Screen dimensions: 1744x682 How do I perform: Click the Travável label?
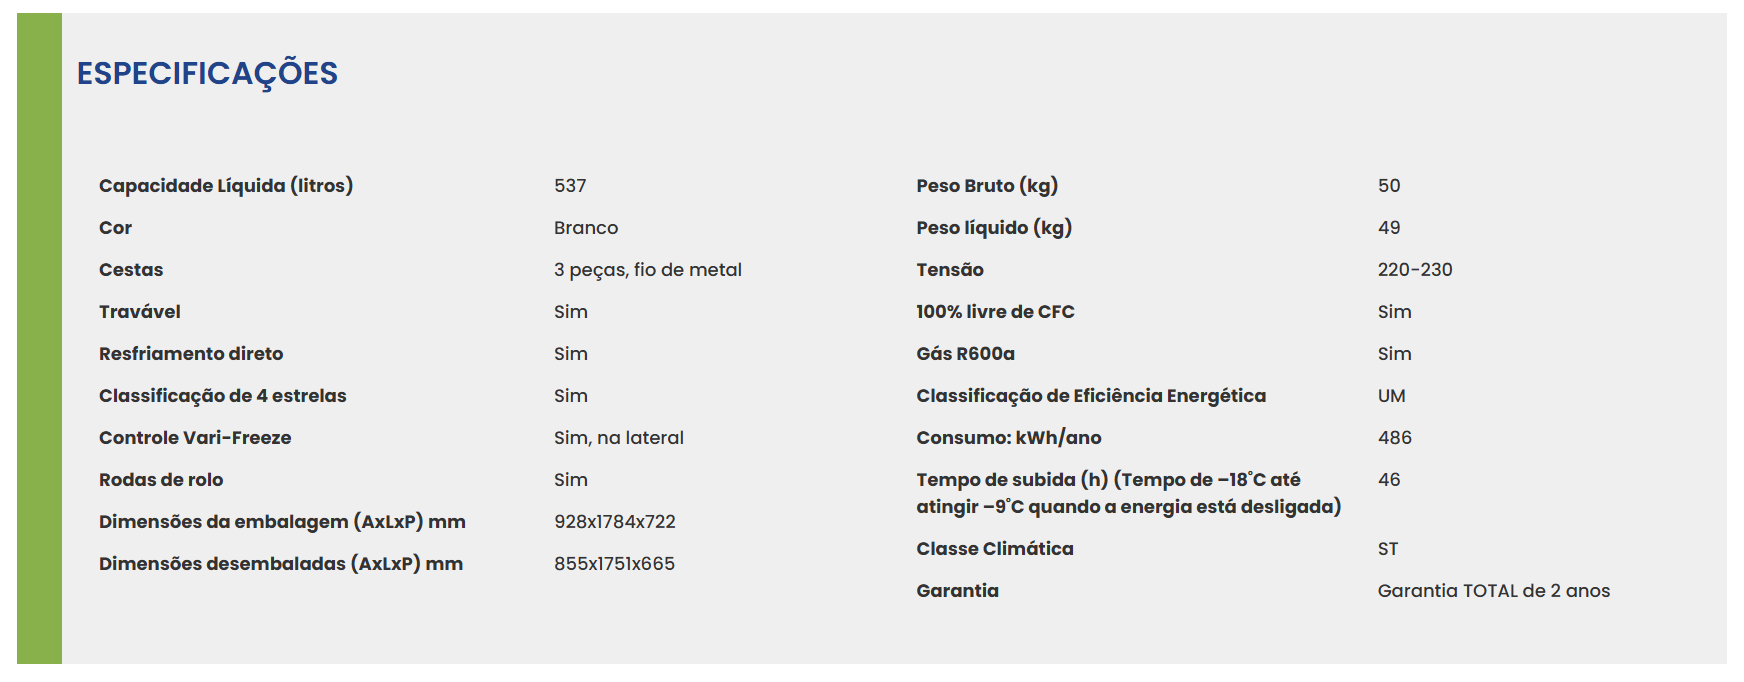pos(140,312)
